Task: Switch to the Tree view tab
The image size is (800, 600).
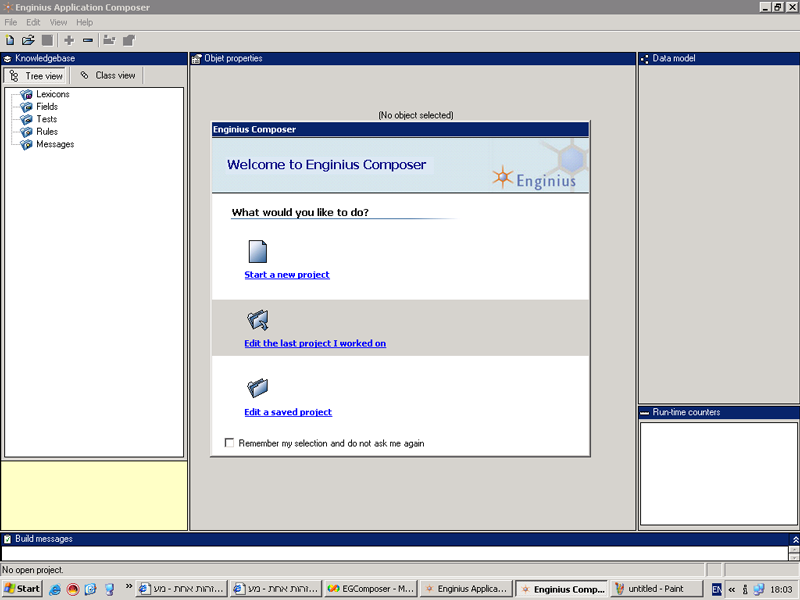Action: (35, 76)
